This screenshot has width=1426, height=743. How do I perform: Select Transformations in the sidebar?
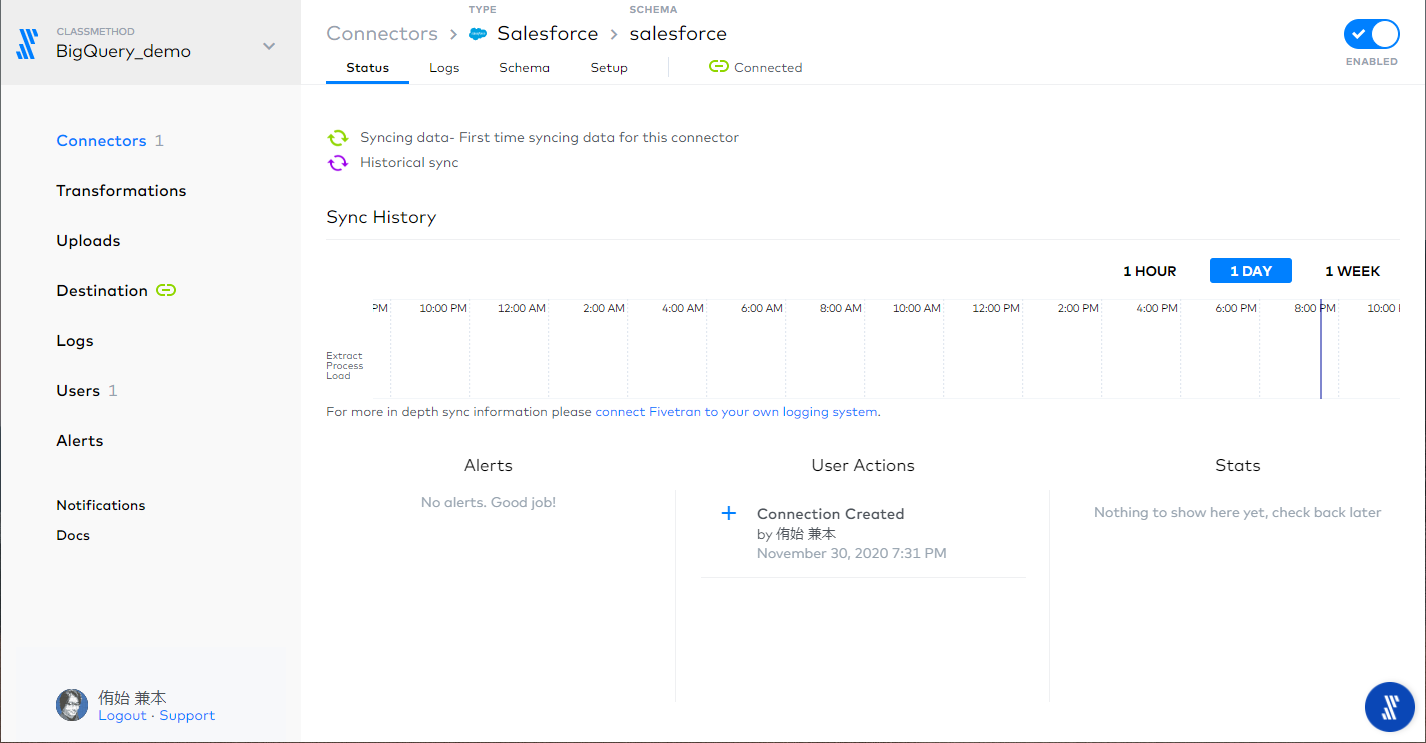[121, 190]
